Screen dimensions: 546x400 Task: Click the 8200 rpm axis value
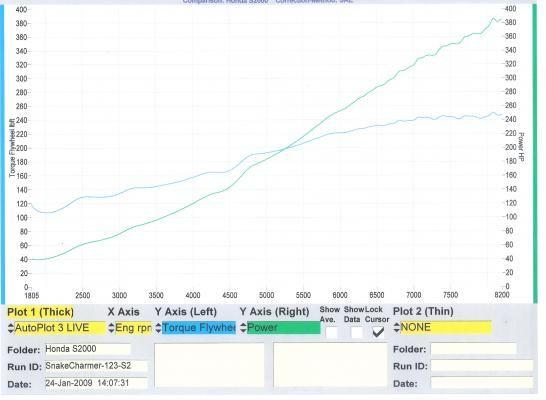click(501, 295)
